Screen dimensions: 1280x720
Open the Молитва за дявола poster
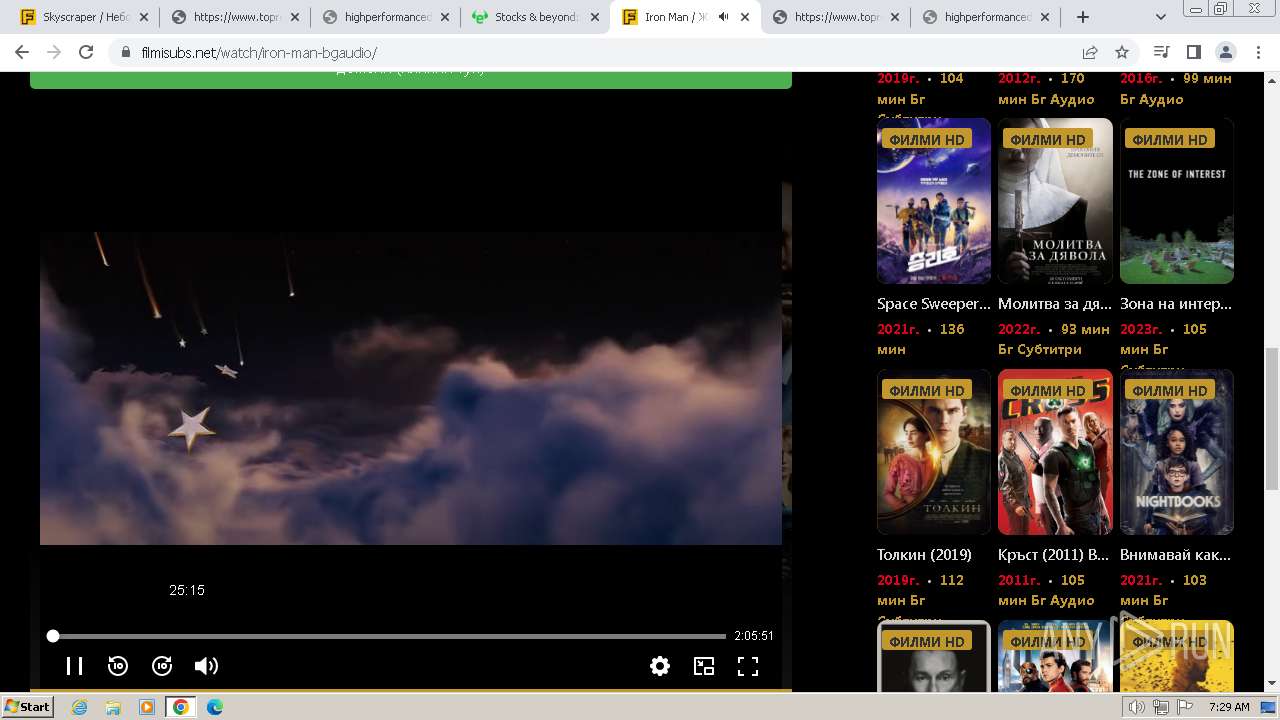(1055, 201)
